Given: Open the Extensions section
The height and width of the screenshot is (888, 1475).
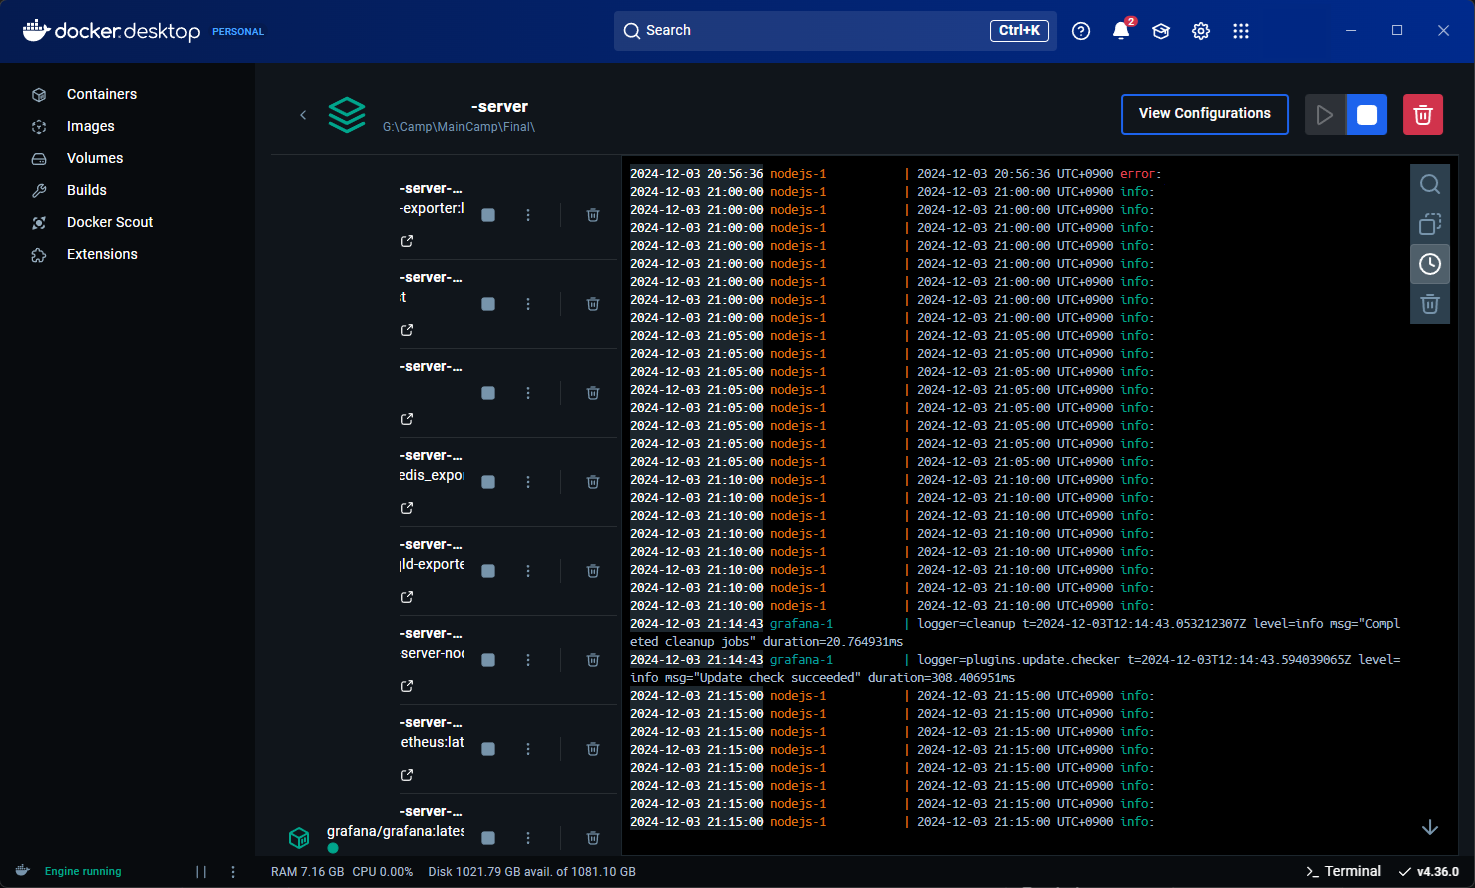Looking at the screenshot, I should (x=102, y=254).
